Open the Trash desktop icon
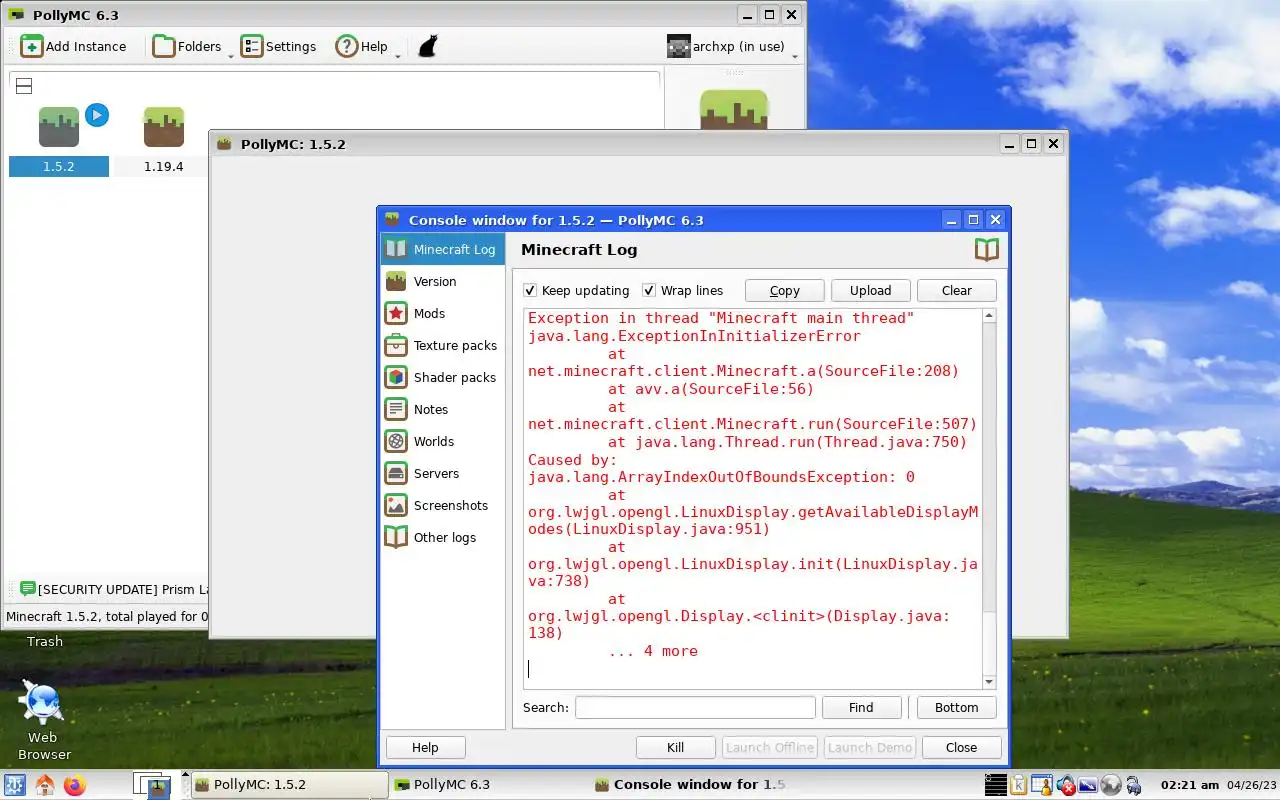Screen dimensions: 1280x800 (x=44, y=641)
